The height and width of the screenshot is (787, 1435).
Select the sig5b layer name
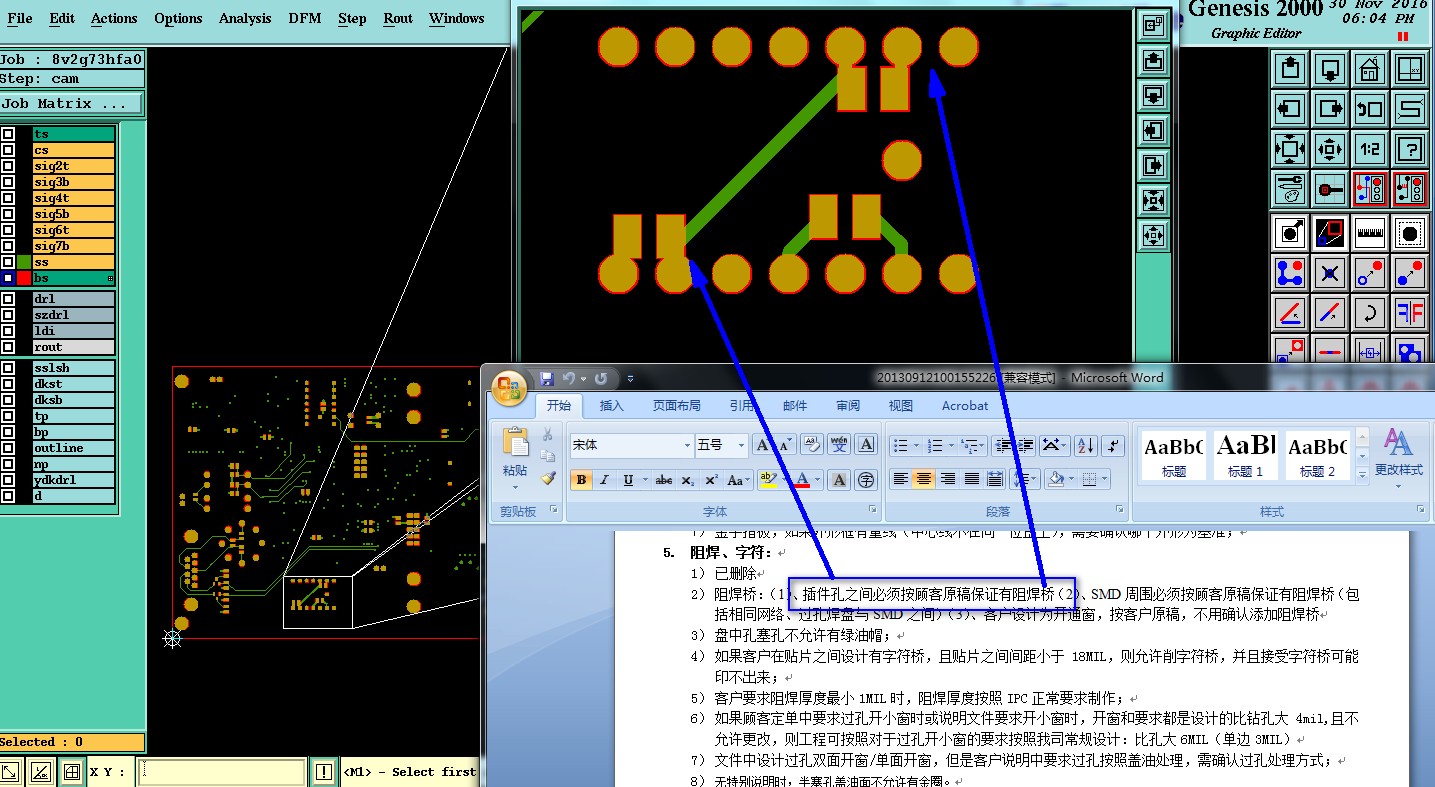pos(73,214)
